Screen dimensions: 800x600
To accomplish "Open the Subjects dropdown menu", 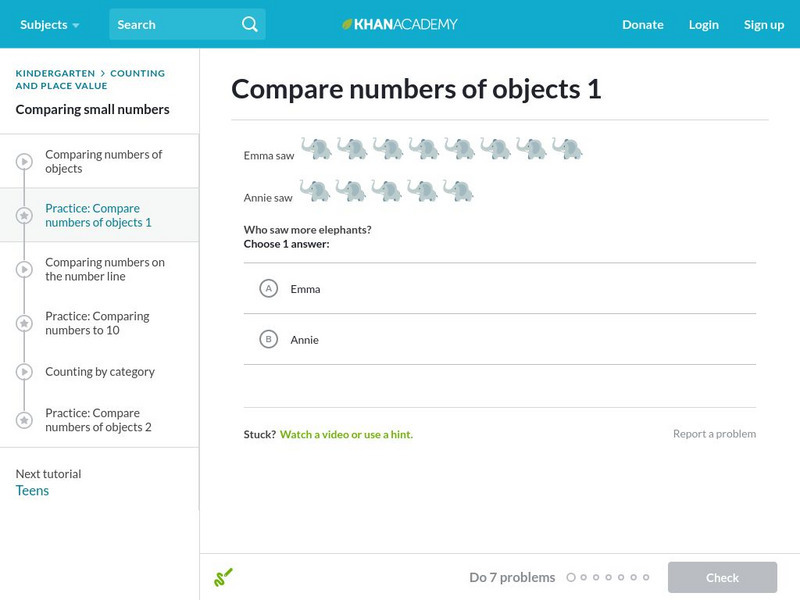I will (49, 24).
